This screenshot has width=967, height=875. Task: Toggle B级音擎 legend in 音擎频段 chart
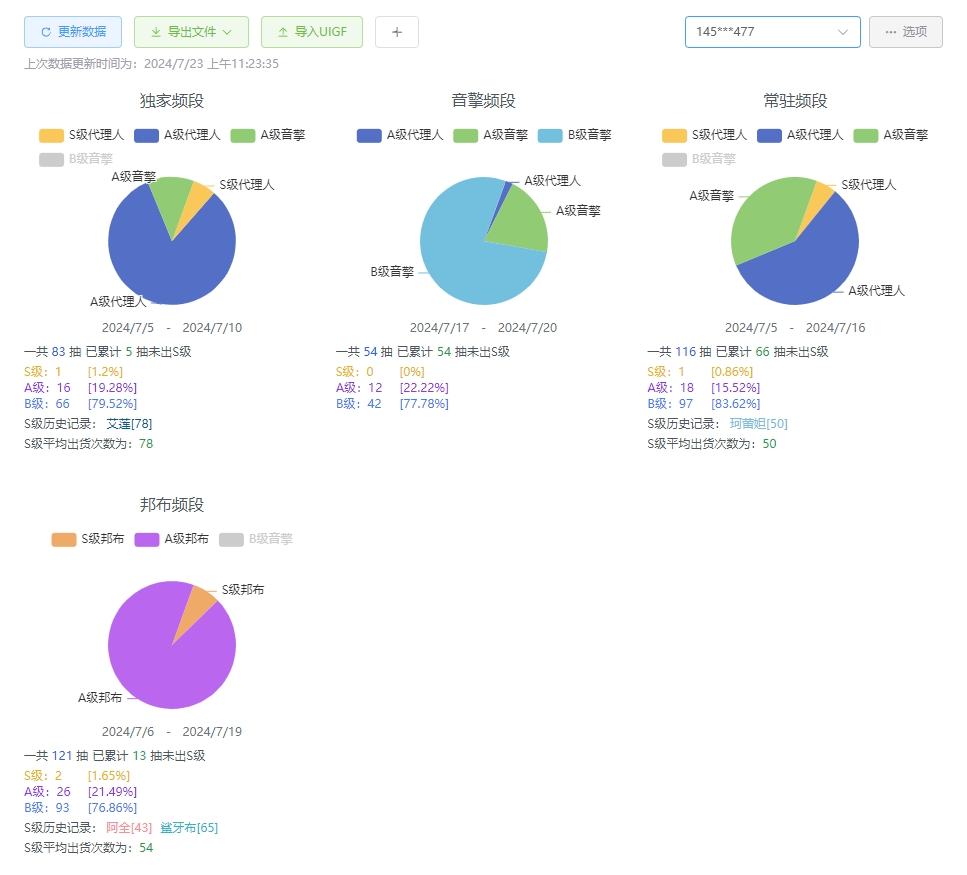point(574,135)
